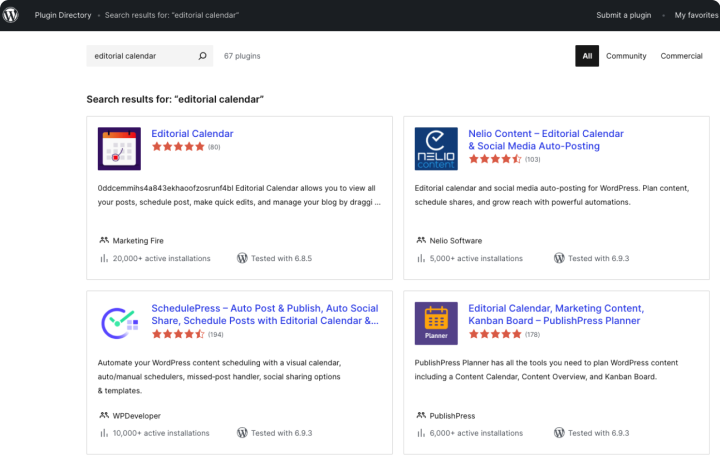The height and width of the screenshot is (460, 720).
Task: Click WordPress icon beside Tested with 6.8.5
Action: click(x=242, y=258)
